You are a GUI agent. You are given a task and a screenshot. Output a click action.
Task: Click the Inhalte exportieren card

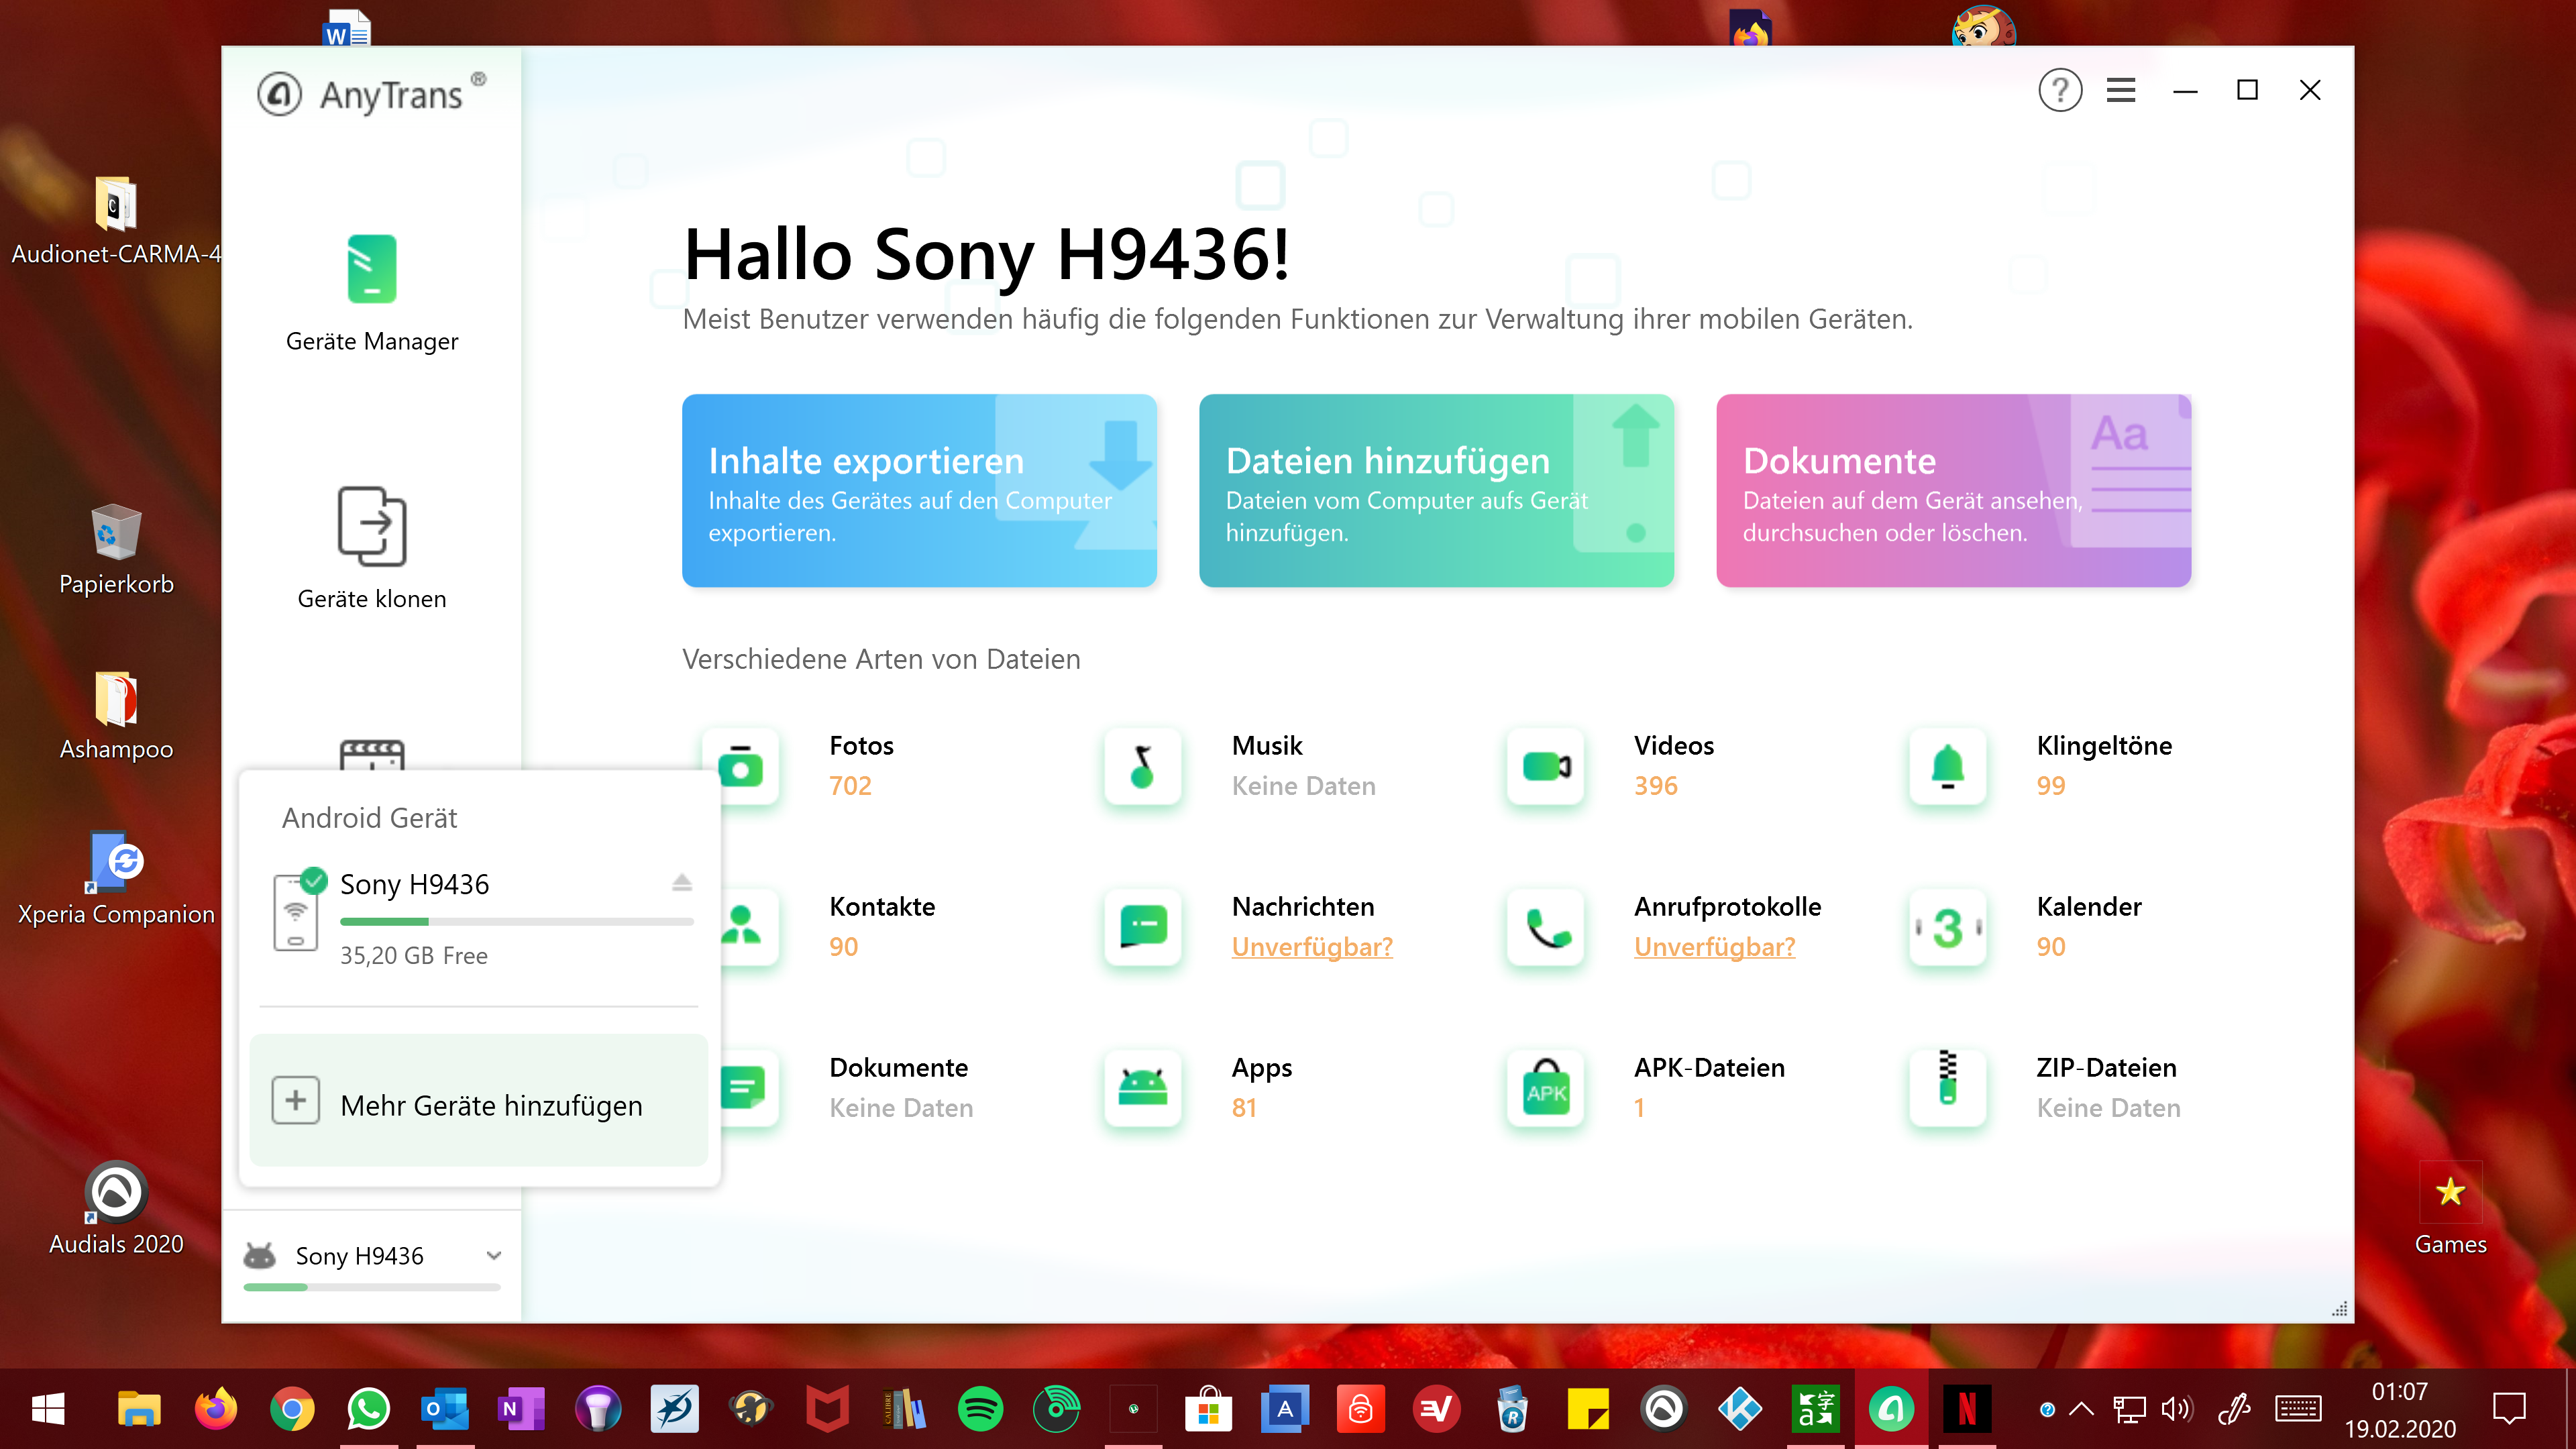point(919,490)
